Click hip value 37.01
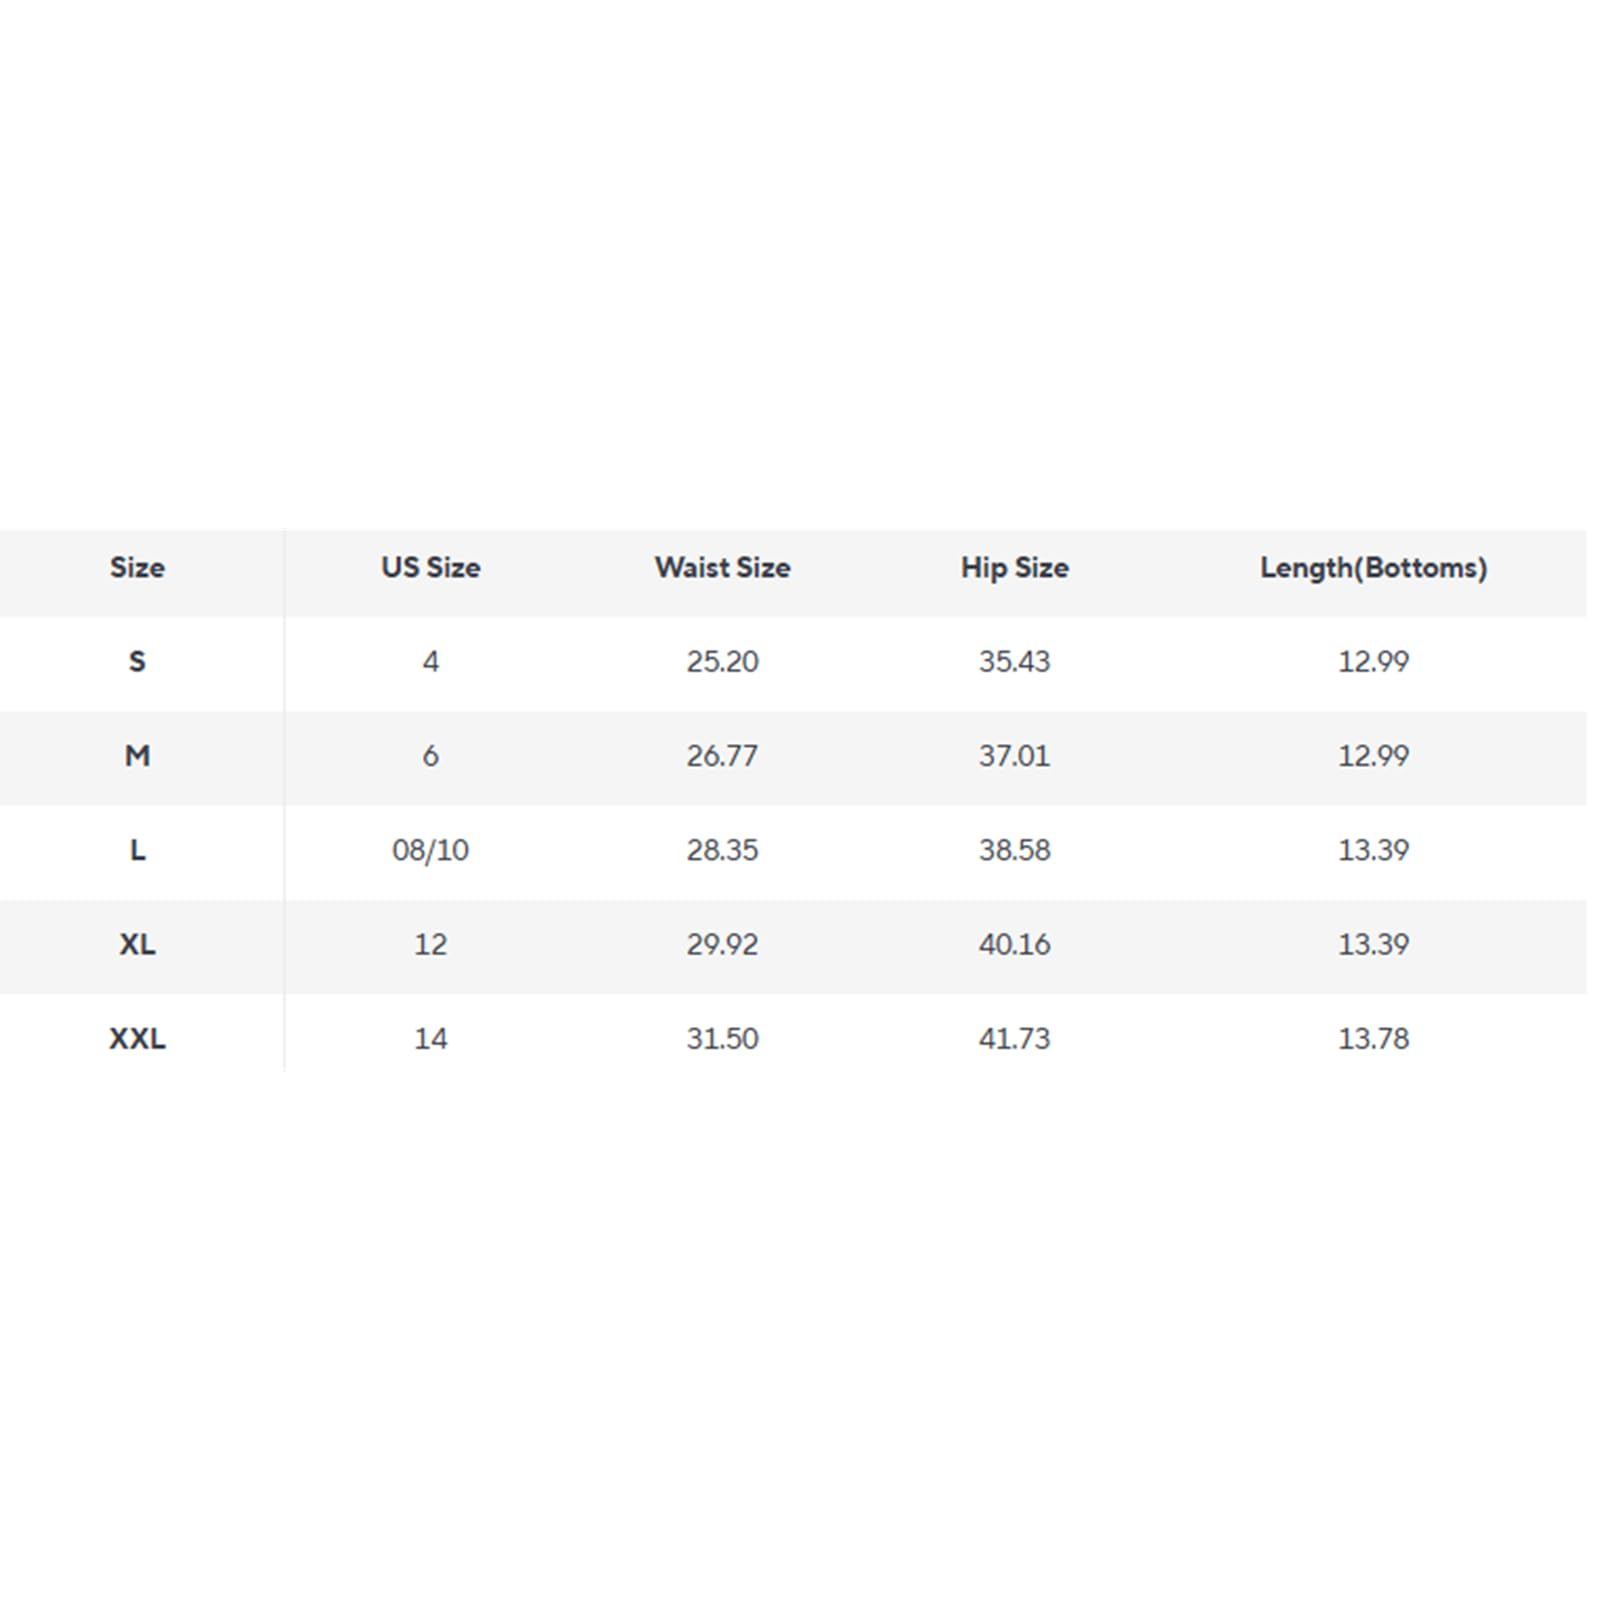 tap(1014, 756)
